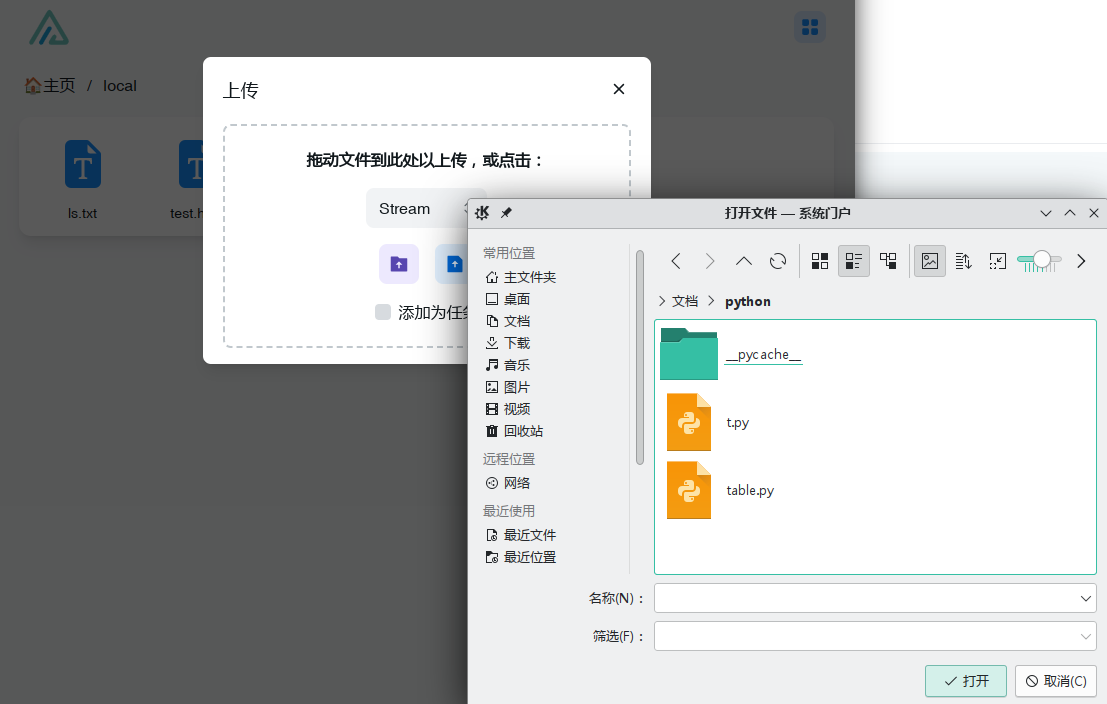Reload the current folder view
Viewport: 1107px width, 704px height.
pyautogui.click(x=777, y=261)
